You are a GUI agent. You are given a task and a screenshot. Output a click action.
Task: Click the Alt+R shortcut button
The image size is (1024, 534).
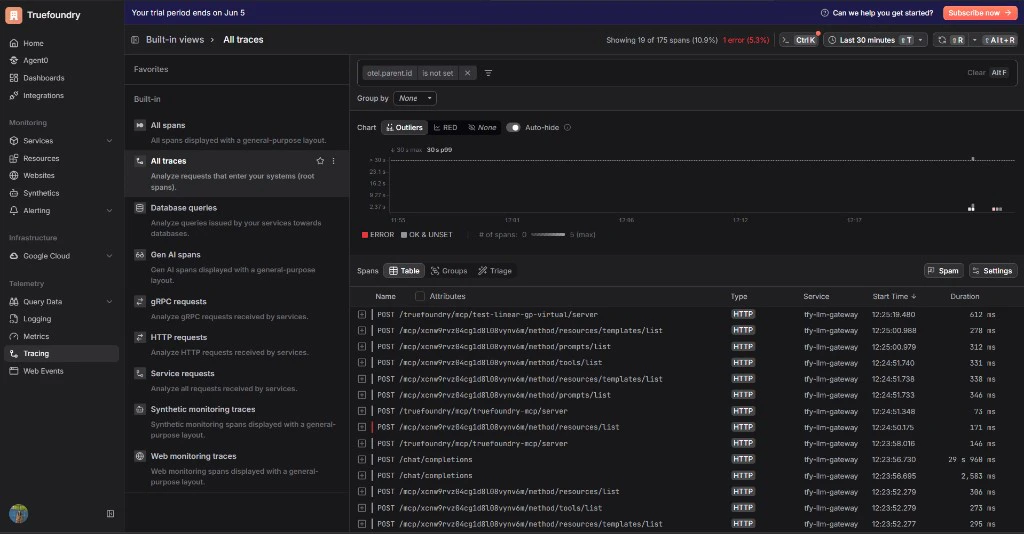click(x=999, y=40)
